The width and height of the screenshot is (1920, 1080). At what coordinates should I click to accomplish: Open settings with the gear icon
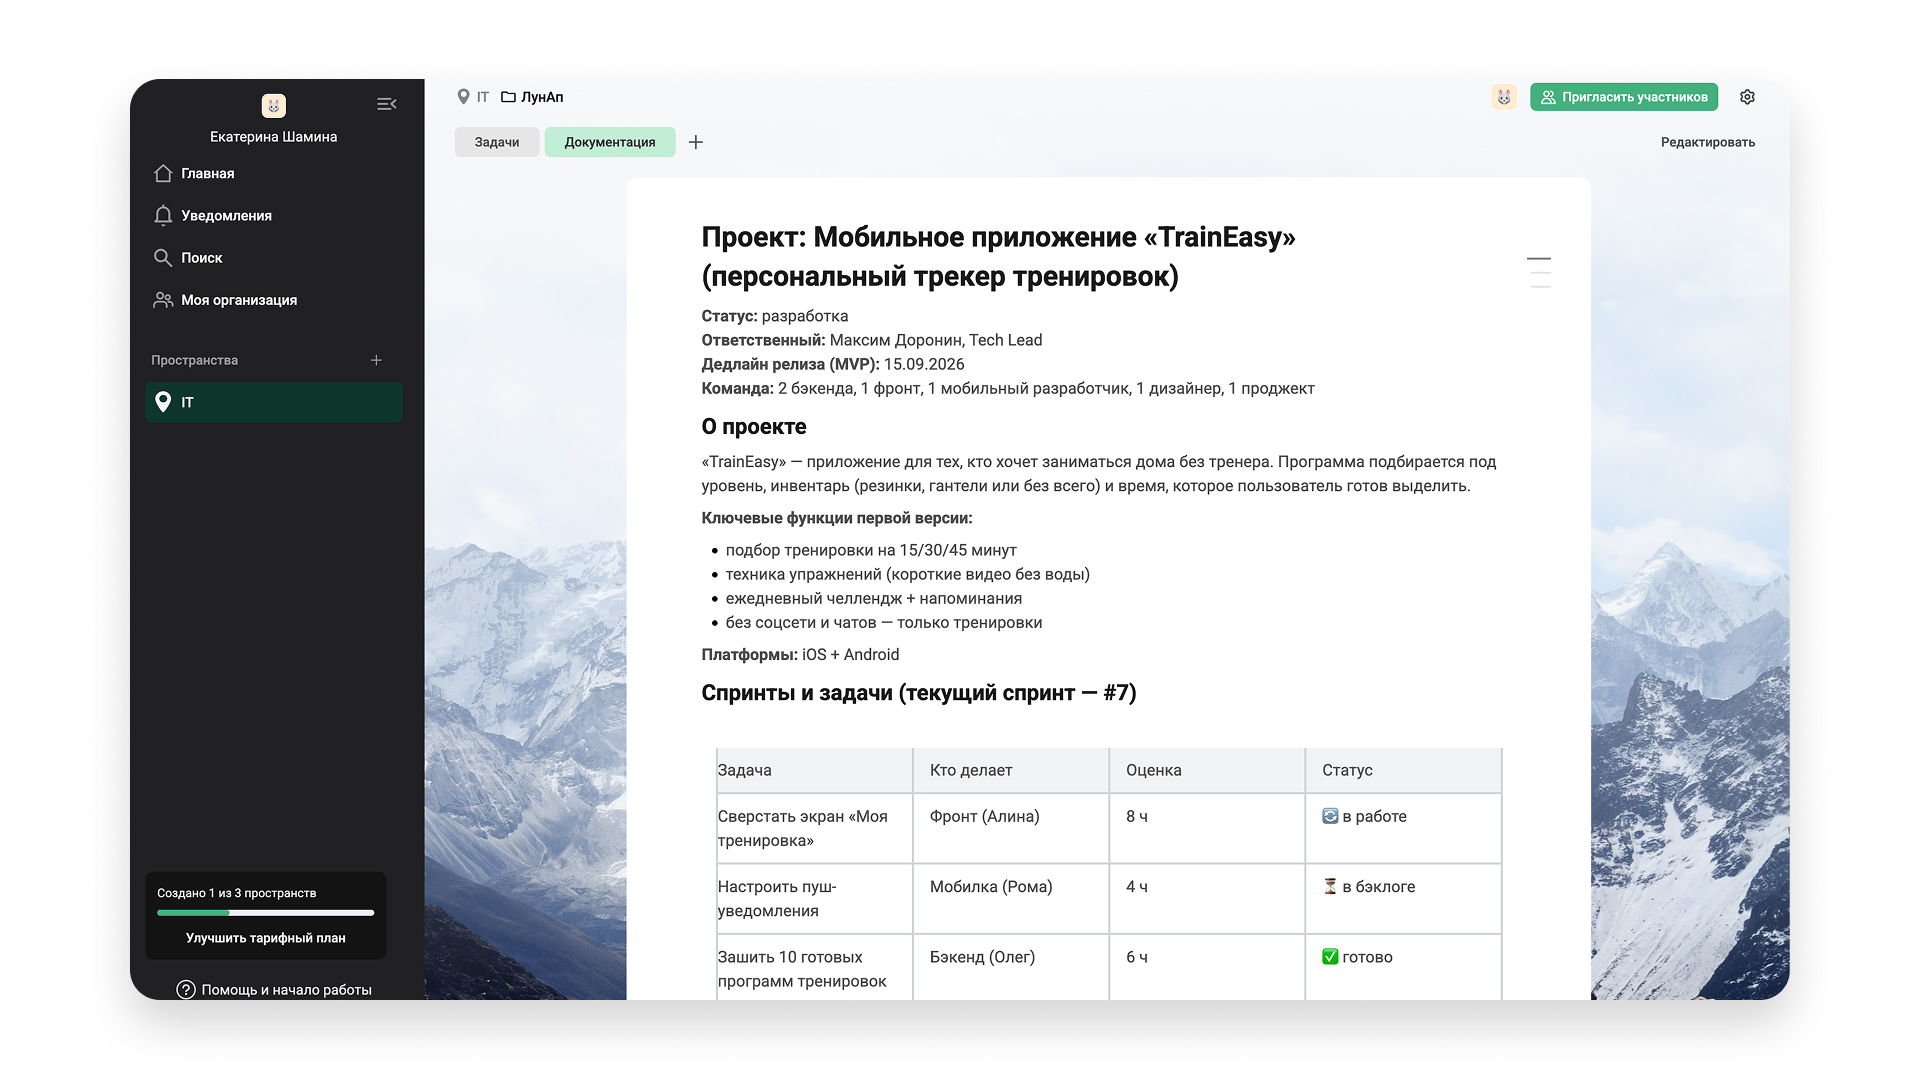1747,97
